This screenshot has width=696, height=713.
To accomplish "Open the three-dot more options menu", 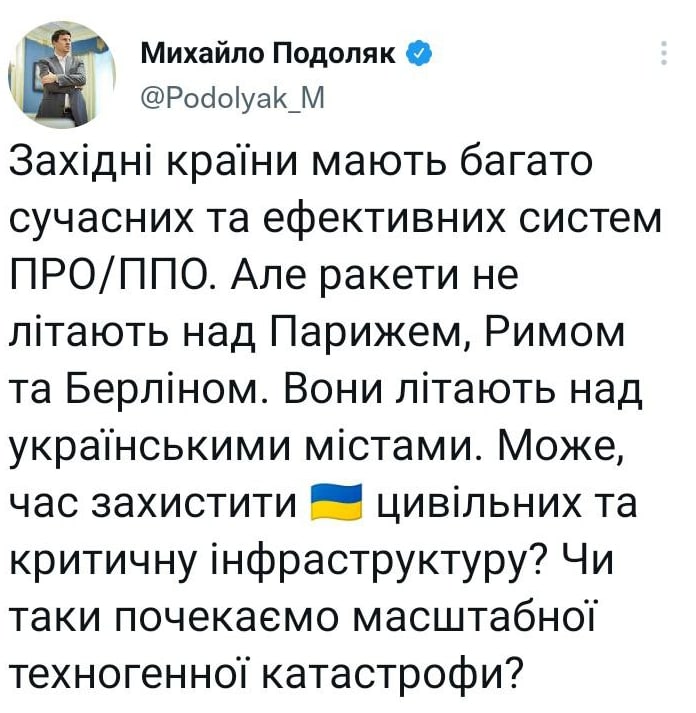I will coord(664,53).
